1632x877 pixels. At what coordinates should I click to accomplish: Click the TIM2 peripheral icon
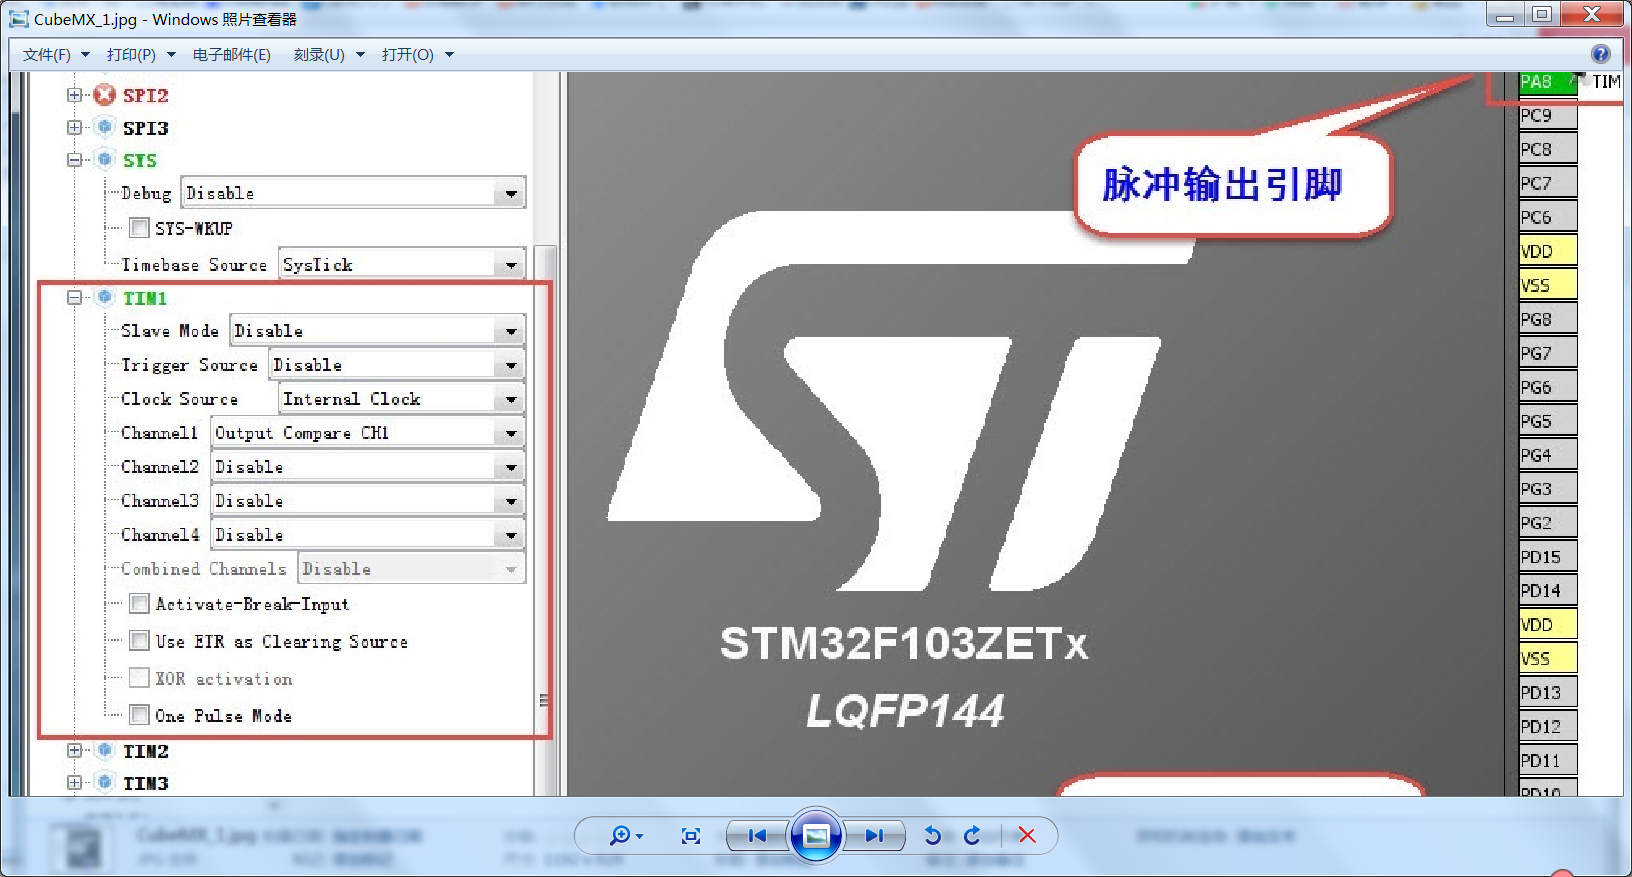click(105, 750)
